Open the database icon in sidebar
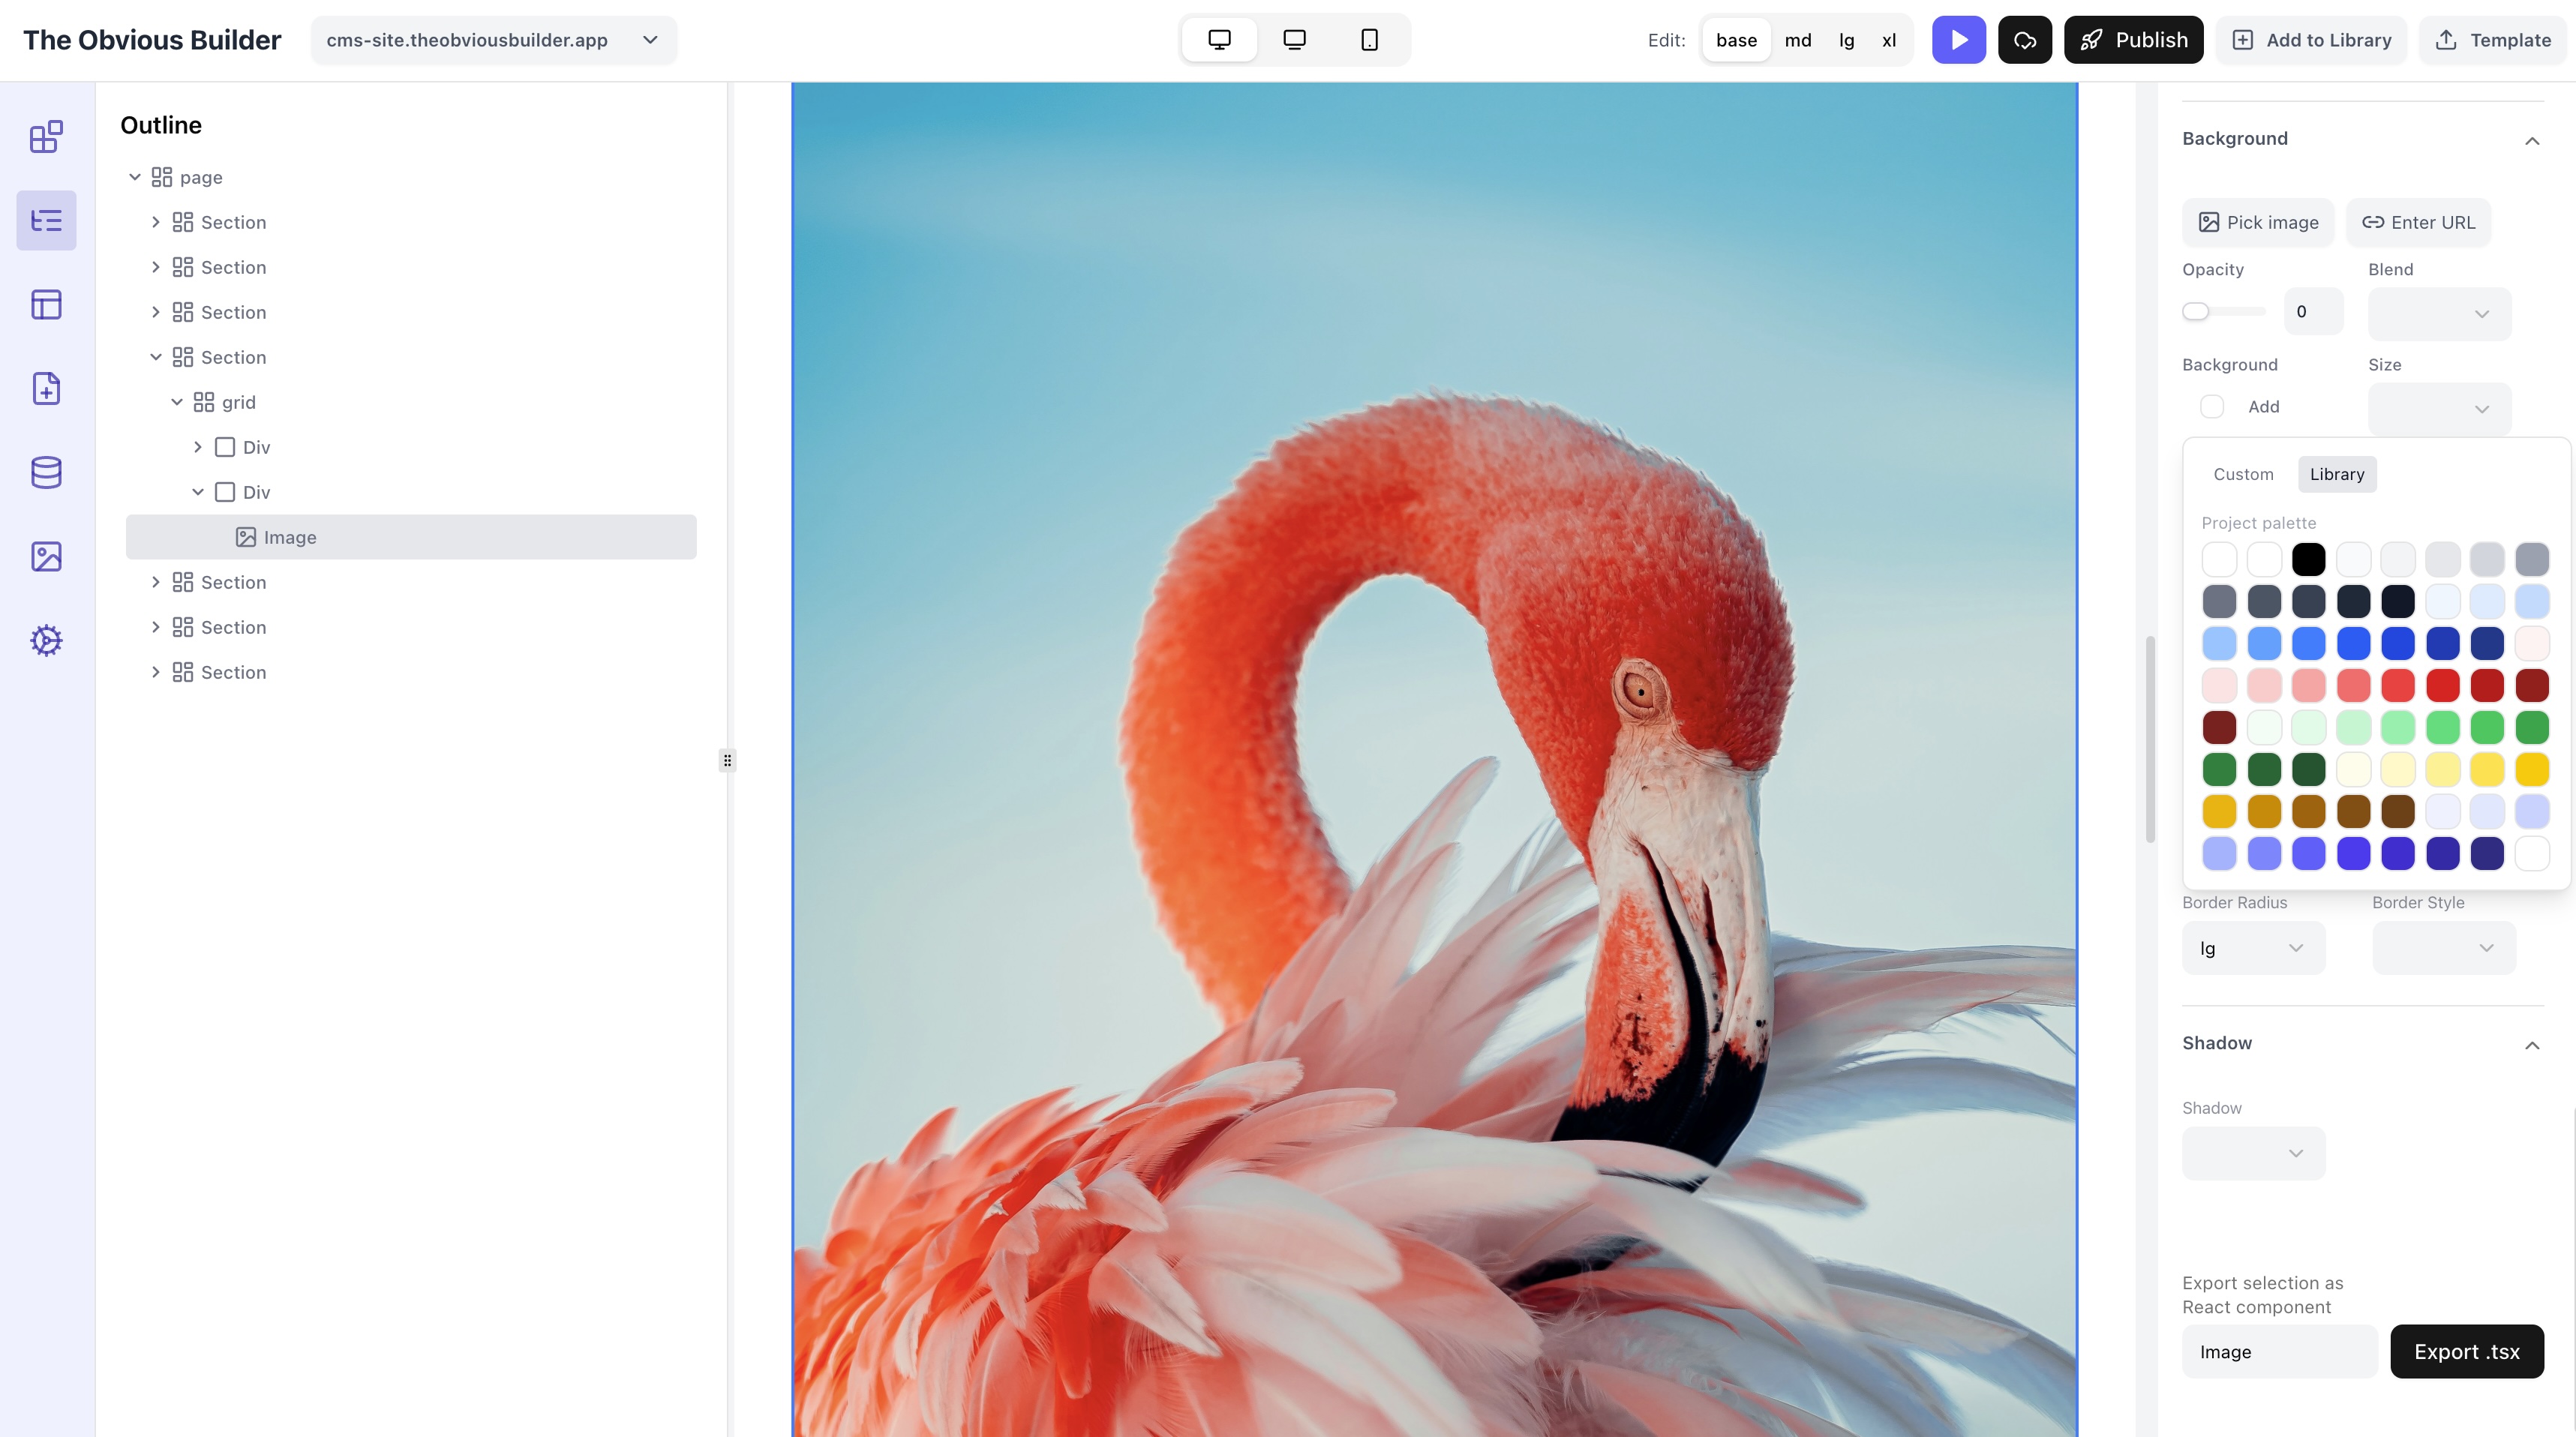This screenshot has width=2576, height=1437. click(x=46, y=472)
